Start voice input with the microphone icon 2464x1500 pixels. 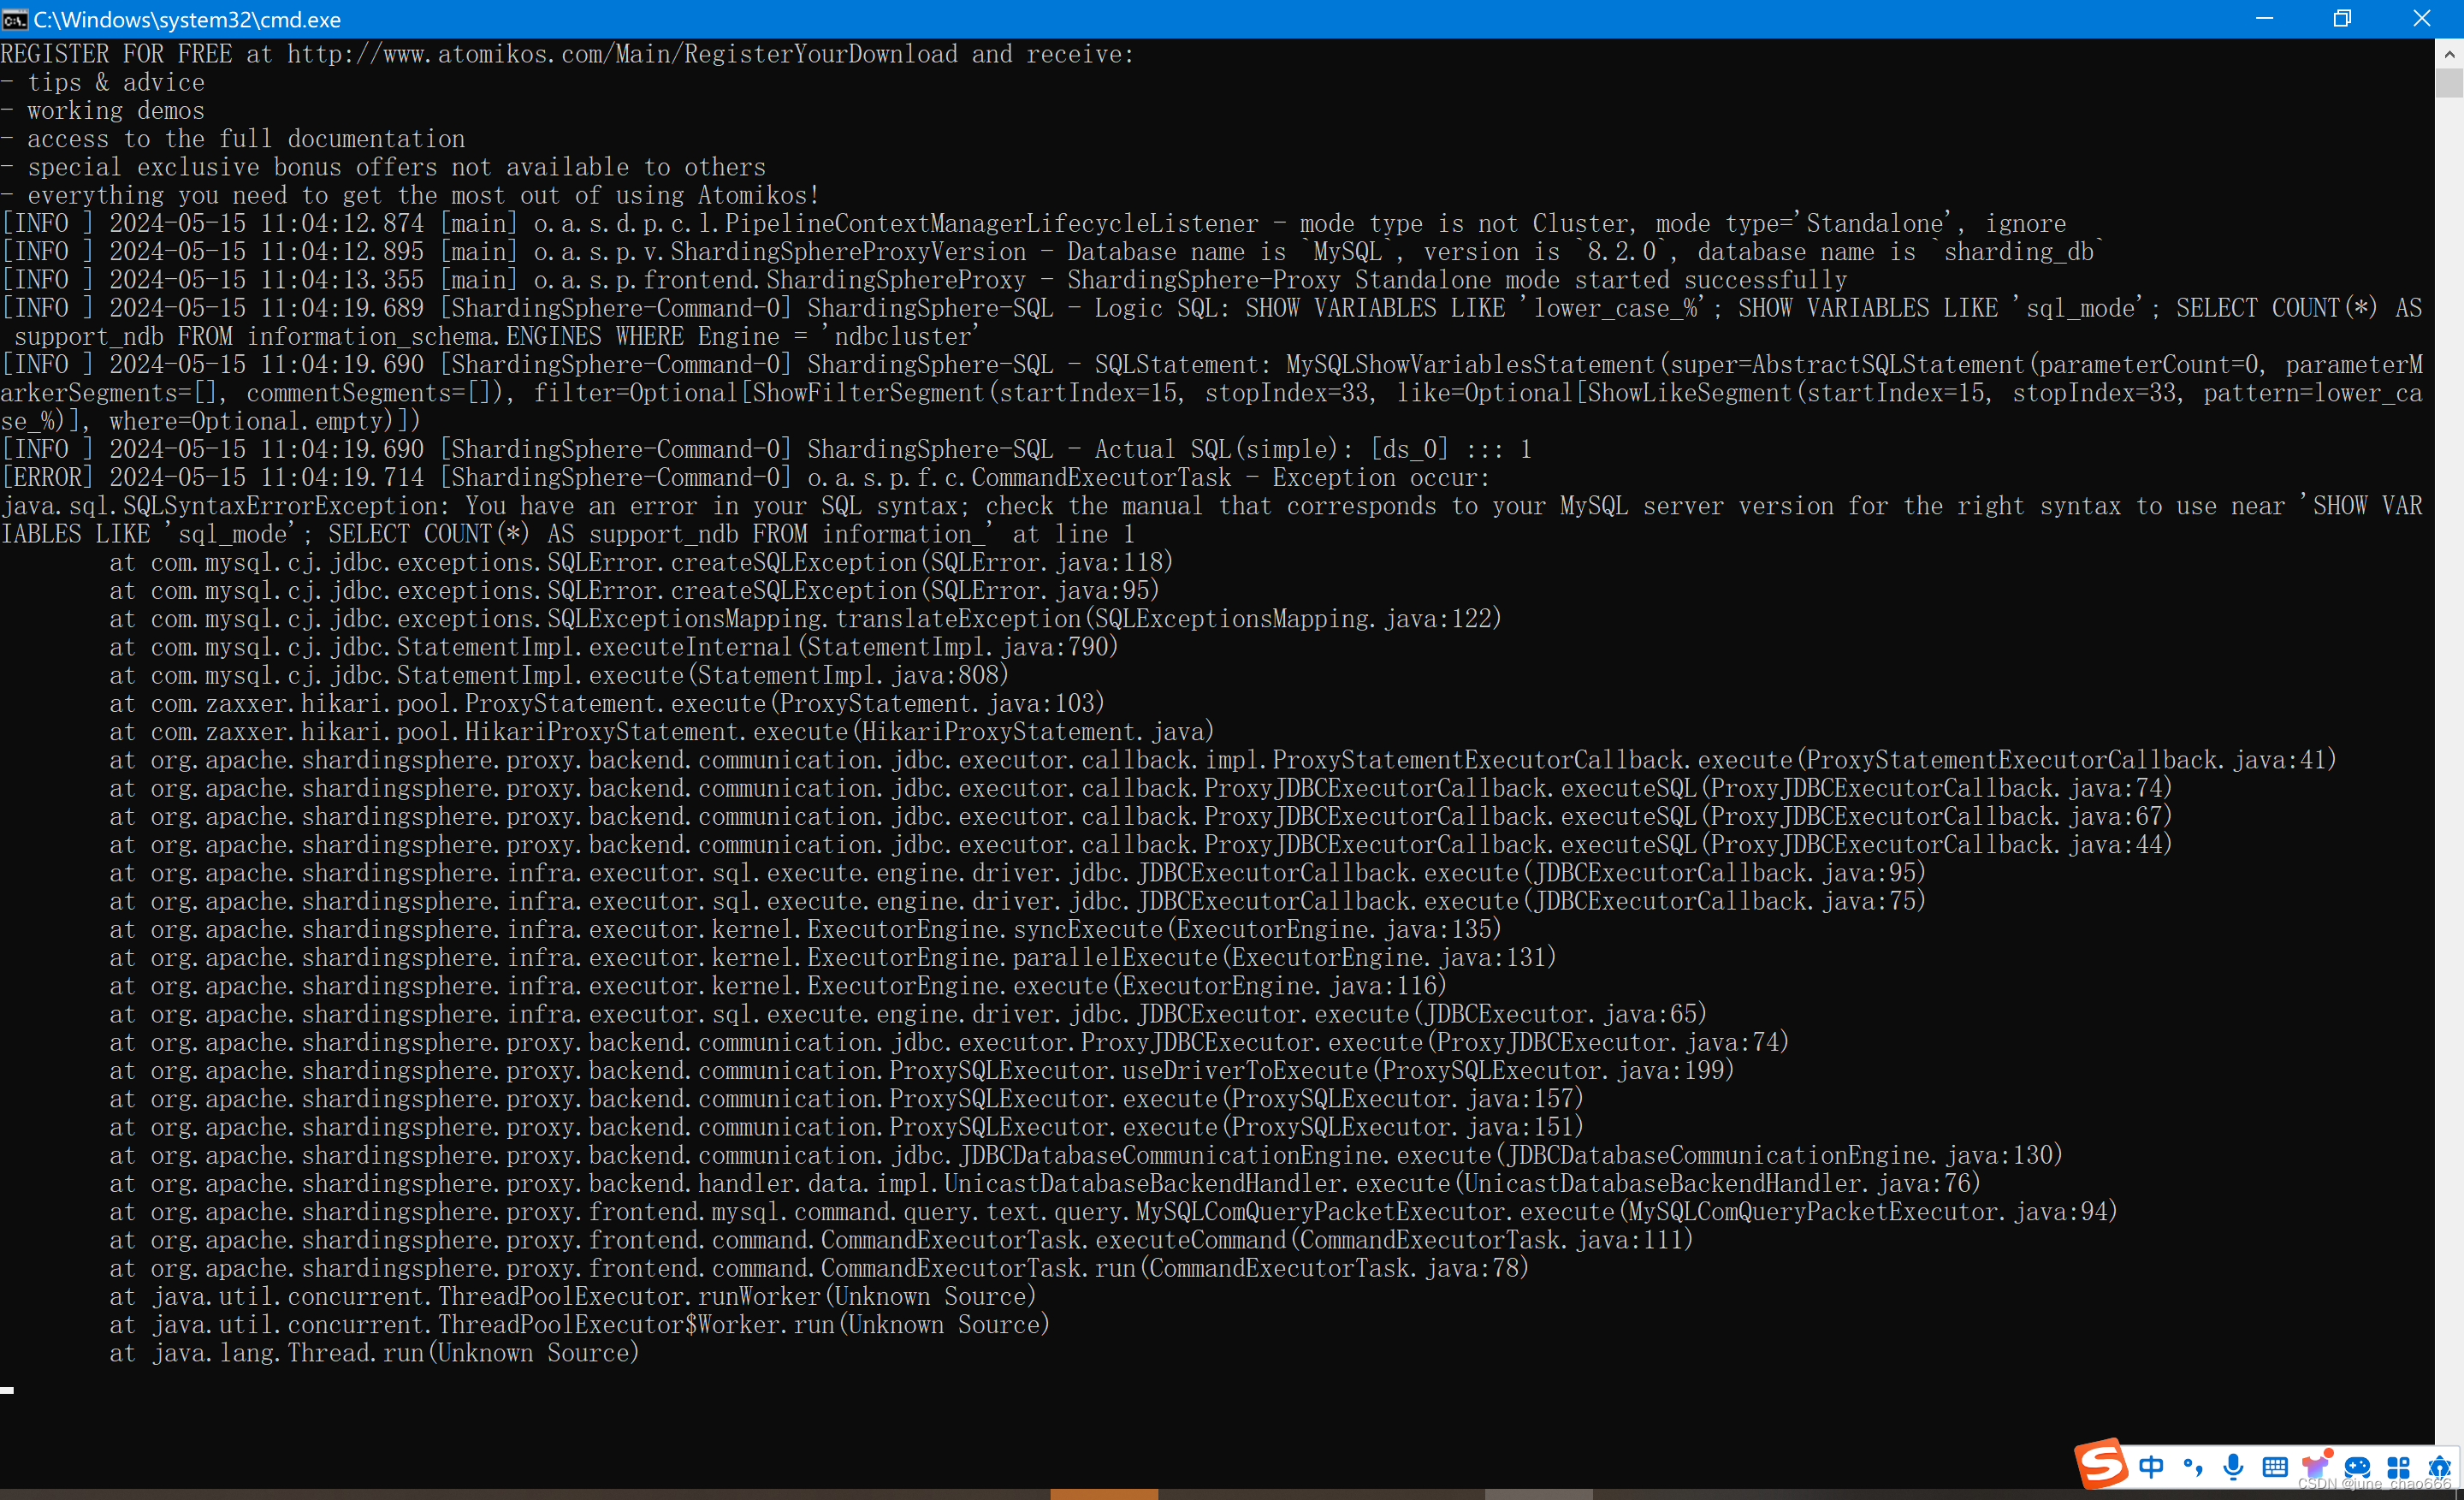tap(2233, 1467)
